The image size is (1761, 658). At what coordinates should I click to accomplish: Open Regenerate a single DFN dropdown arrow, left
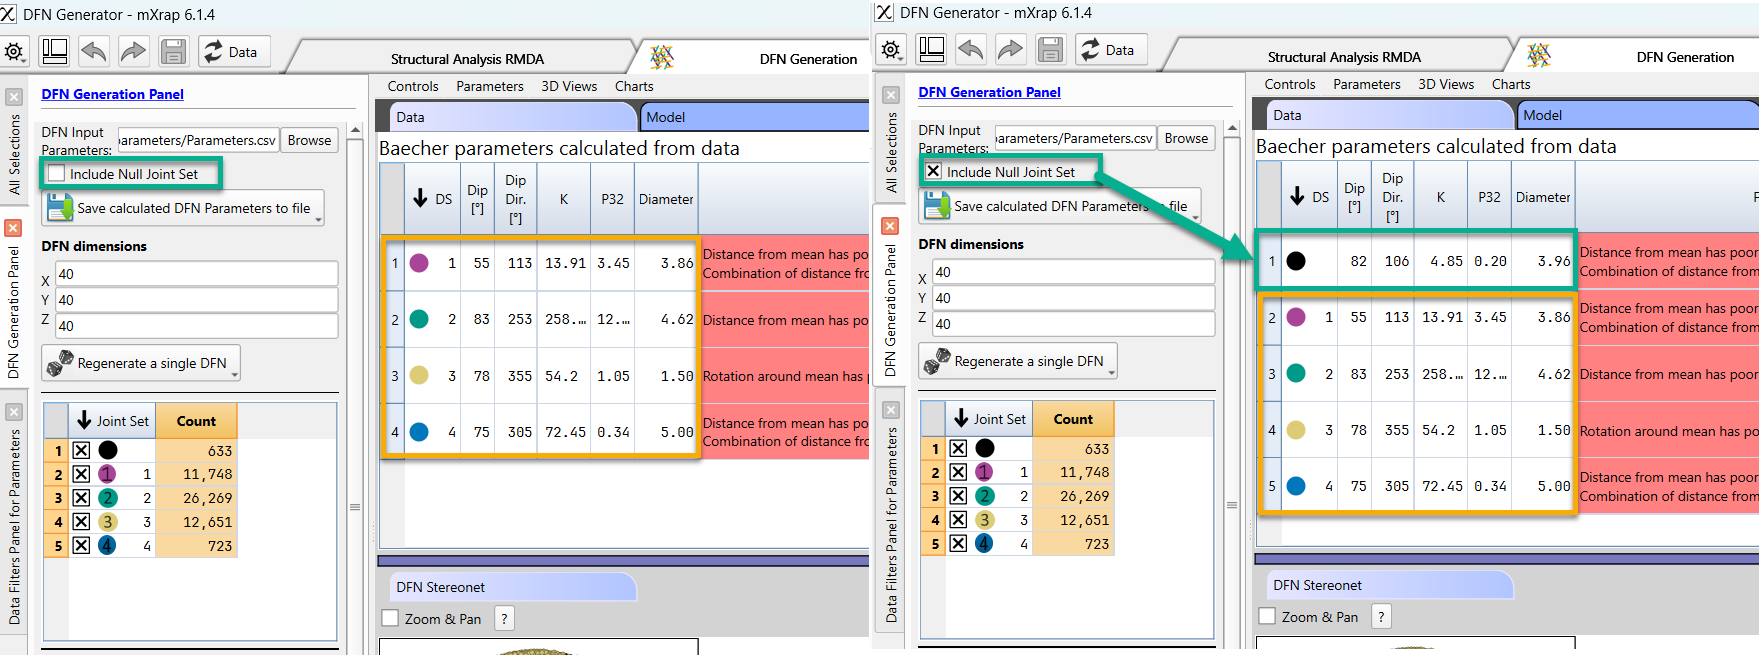pos(235,374)
